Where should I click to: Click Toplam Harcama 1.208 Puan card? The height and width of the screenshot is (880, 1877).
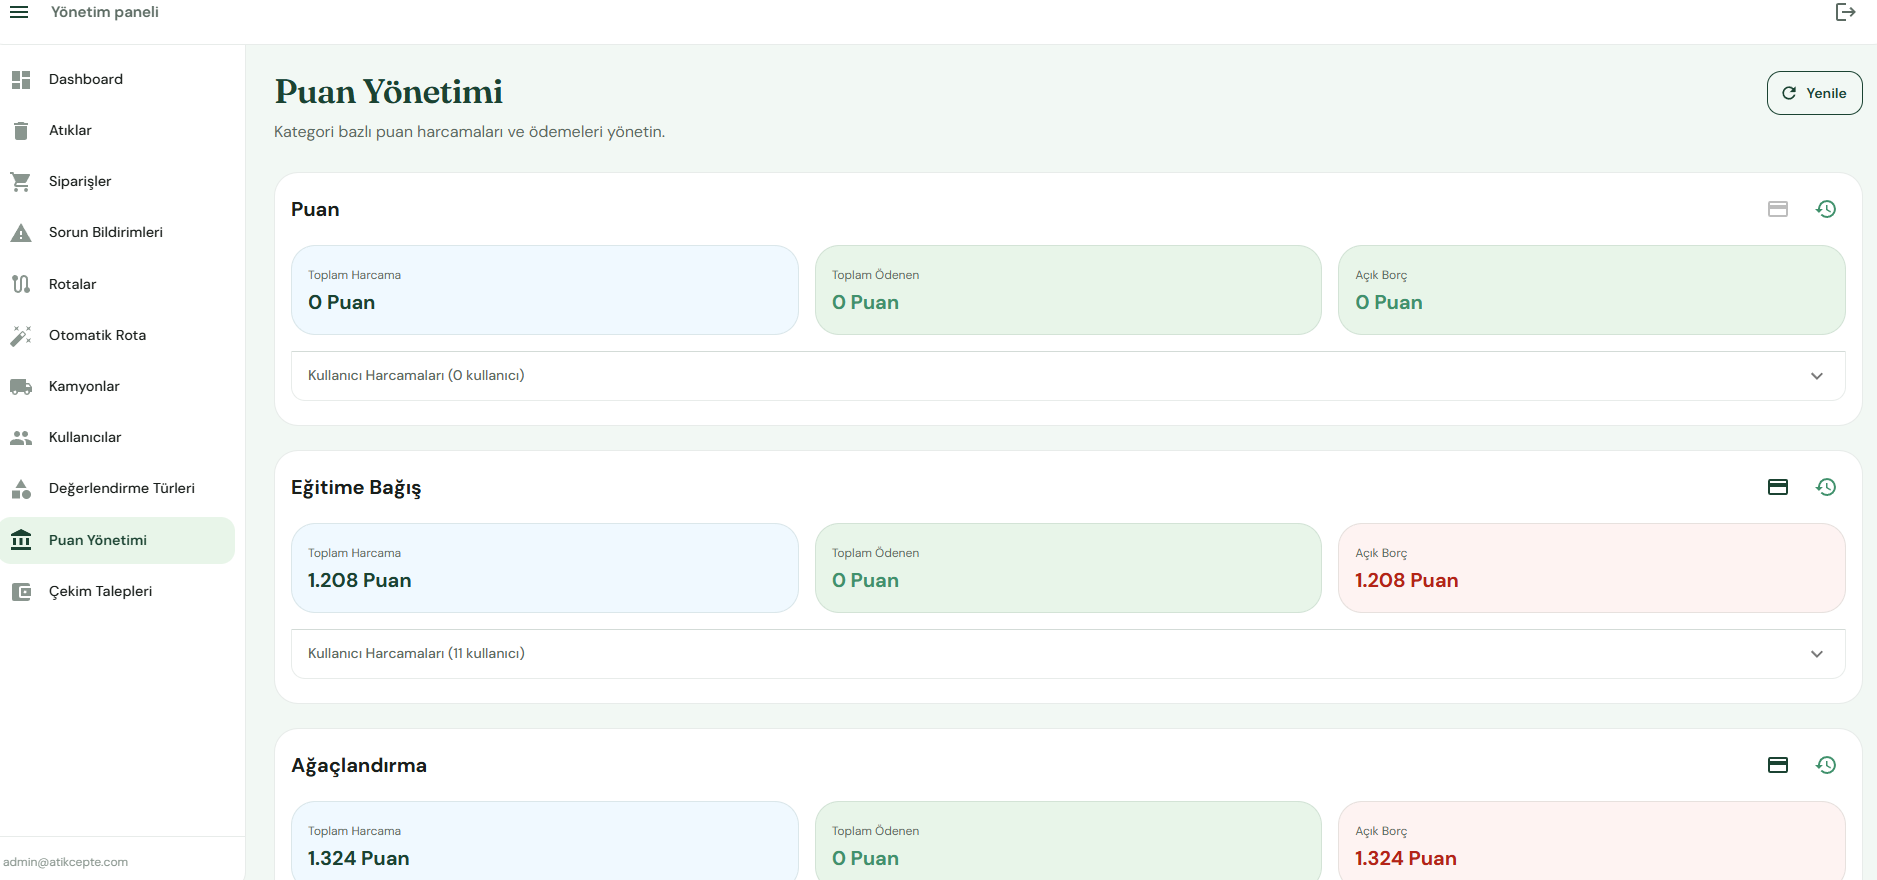coord(545,568)
